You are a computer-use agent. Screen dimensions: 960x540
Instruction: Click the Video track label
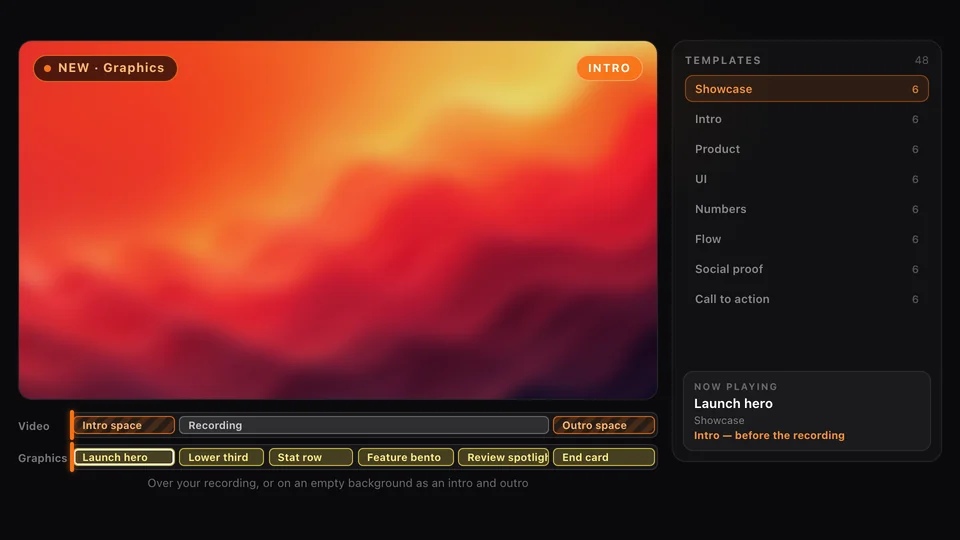pos(34,426)
